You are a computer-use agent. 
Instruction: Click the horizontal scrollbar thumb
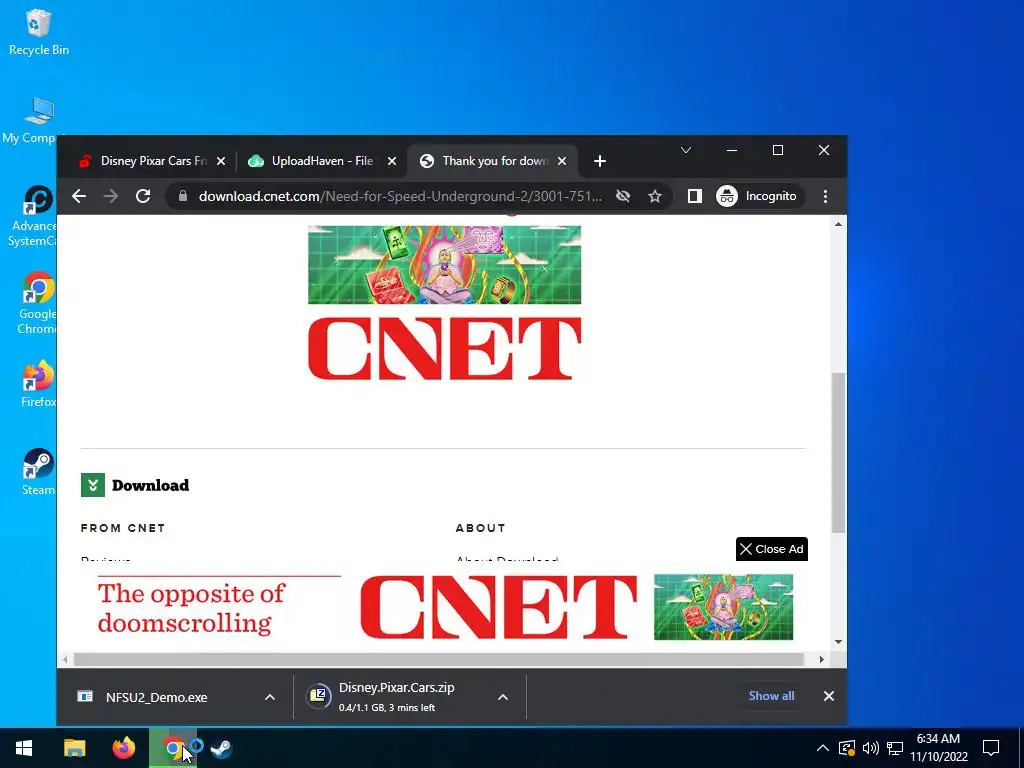[439, 660]
